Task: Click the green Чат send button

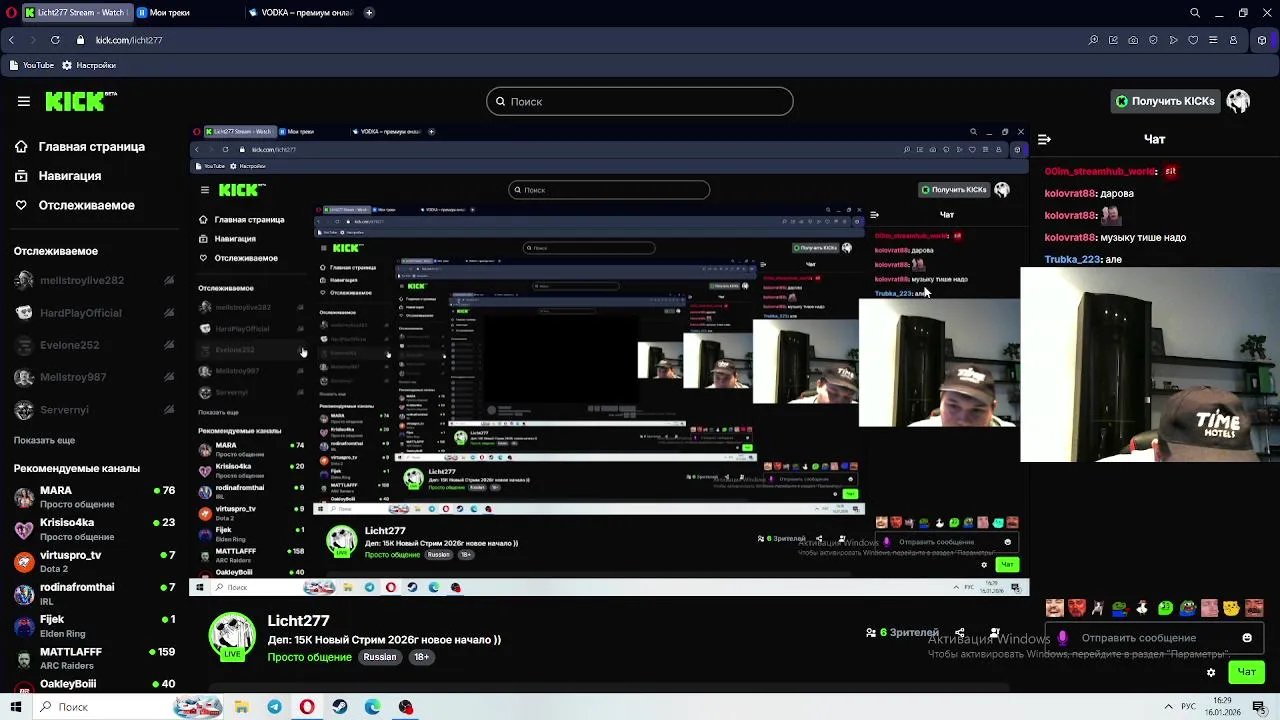Action: pos(1246,672)
